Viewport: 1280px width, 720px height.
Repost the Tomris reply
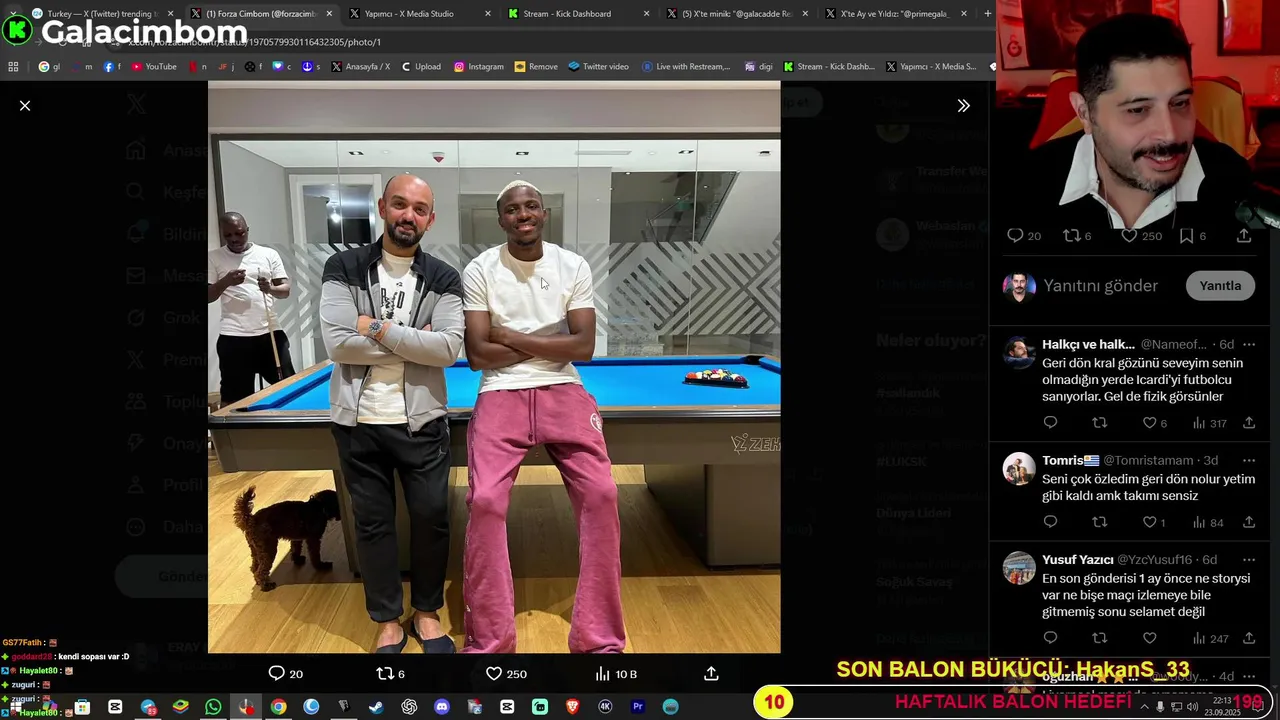[x=1100, y=522]
